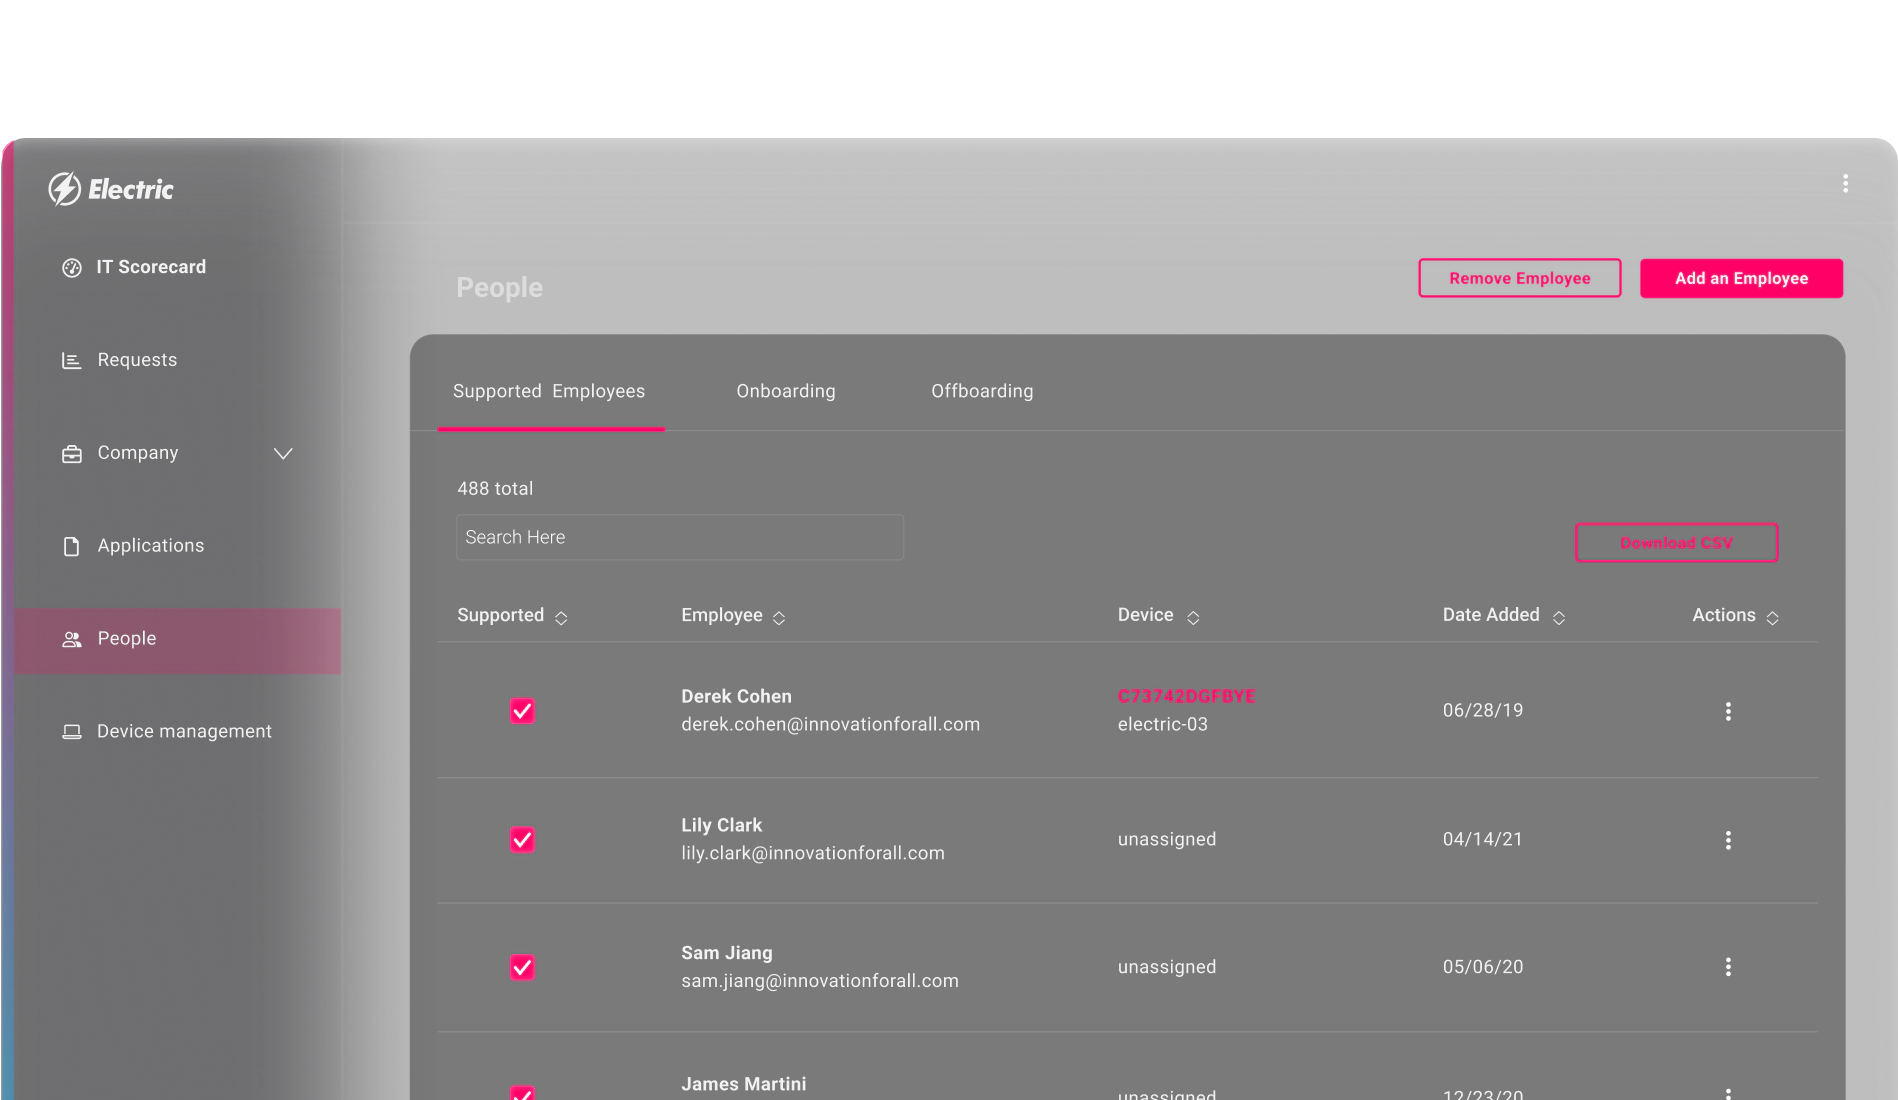
Task: Open actions menu for Derek Cohen
Action: coord(1728,711)
